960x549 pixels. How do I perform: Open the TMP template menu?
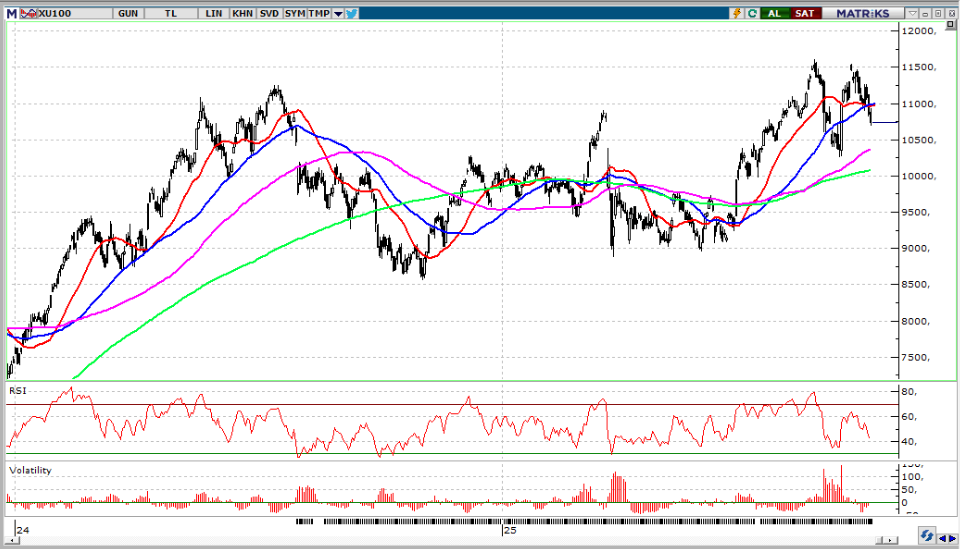(x=319, y=13)
